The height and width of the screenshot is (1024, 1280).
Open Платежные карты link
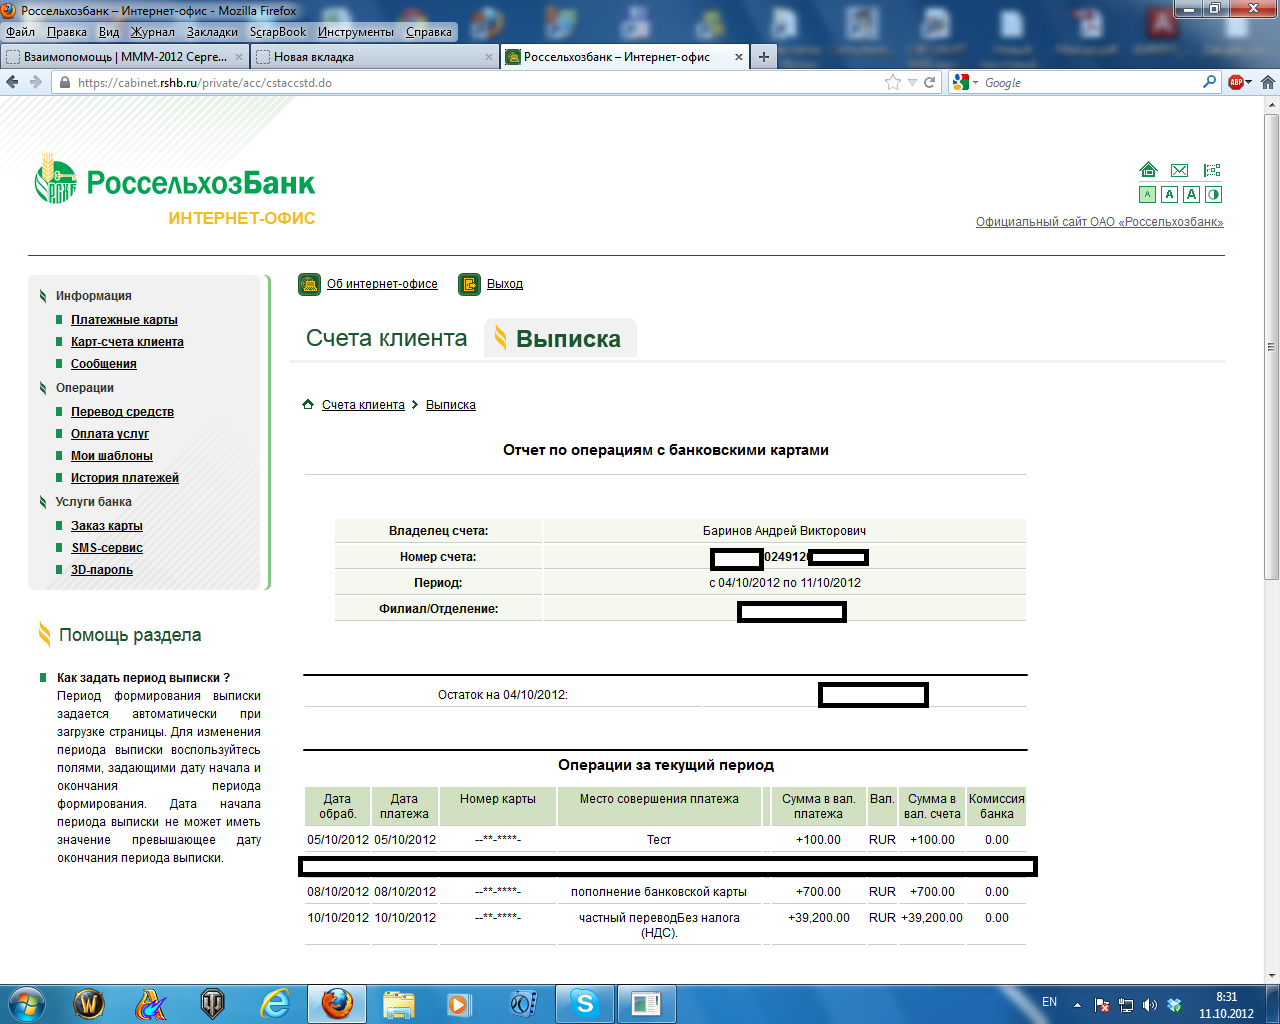click(x=124, y=320)
